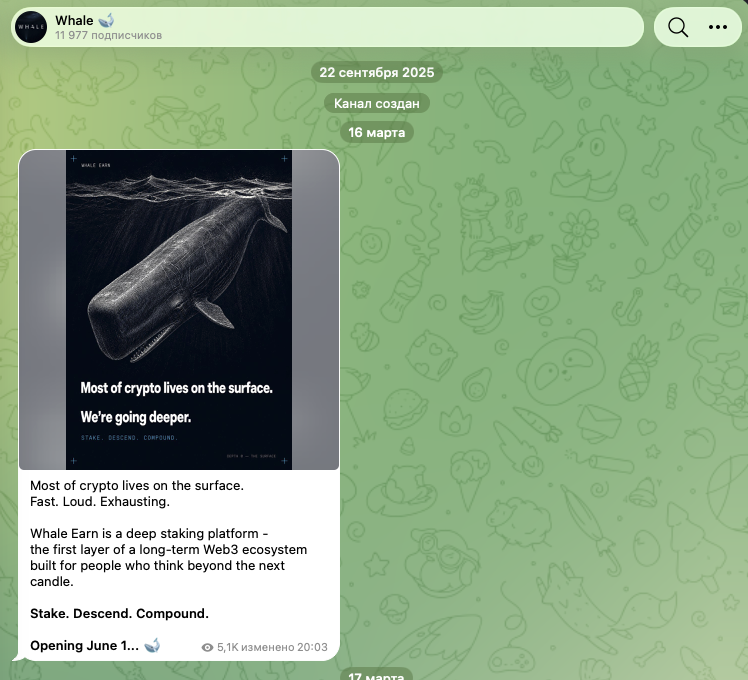
Task: Click the '16 марта' date badge
Action: (376, 132)
